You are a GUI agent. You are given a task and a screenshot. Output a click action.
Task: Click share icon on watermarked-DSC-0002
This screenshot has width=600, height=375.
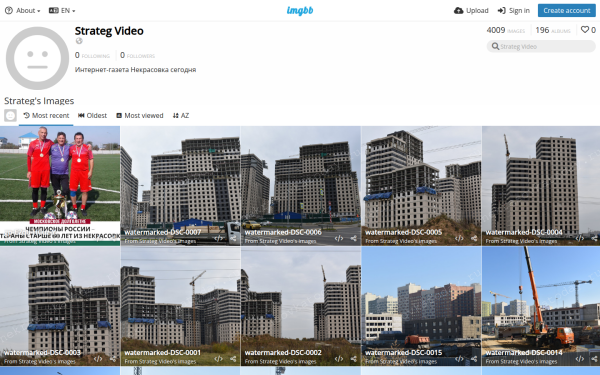354,359
